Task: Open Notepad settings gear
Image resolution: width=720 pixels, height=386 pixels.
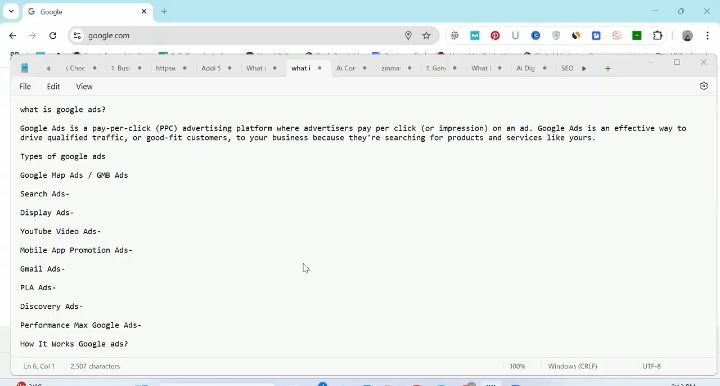Action: click(x=703, y=86)
